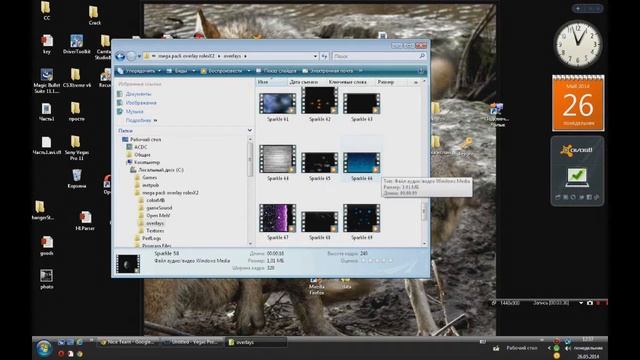Switch to the overlays taskbar button
Screen dimensions: 640x360
click(256, 342)
